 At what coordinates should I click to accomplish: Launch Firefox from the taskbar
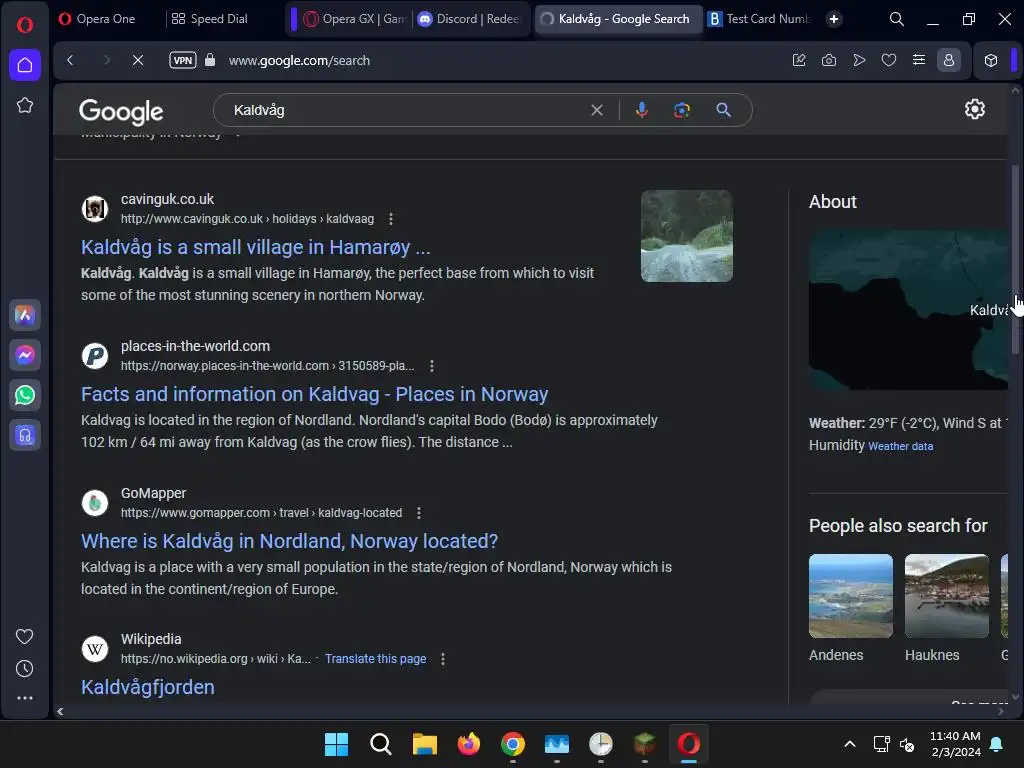(x=468, y=744)
